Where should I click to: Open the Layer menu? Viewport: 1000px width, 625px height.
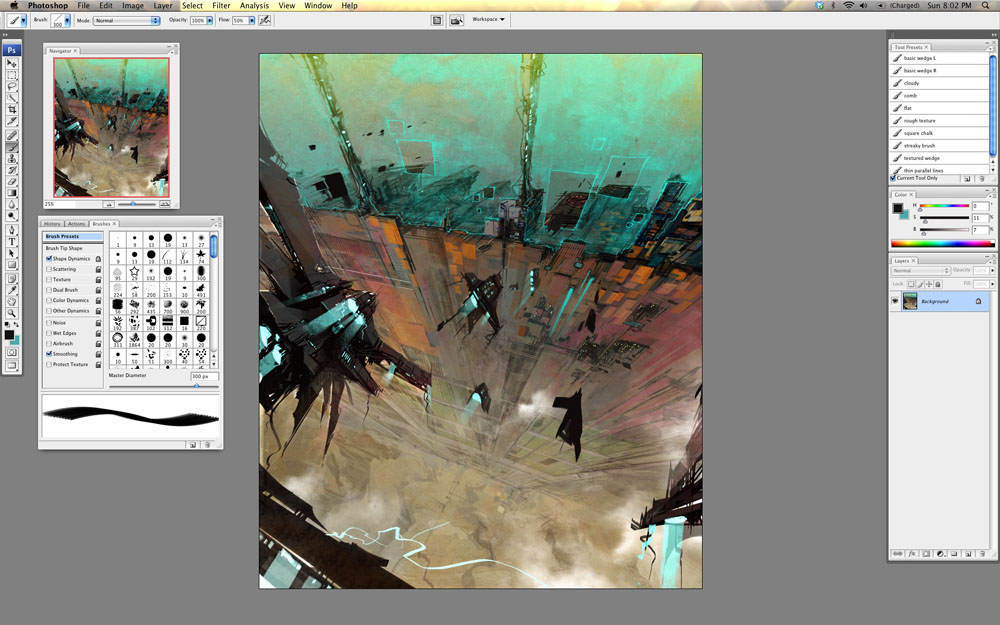(163, 6)
